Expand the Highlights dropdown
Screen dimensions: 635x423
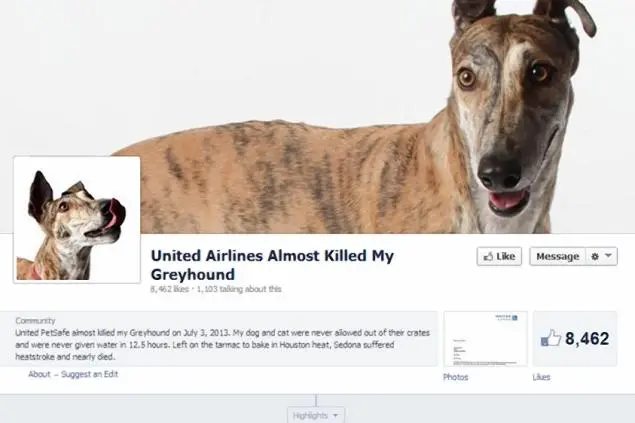(x=316, y=415)
